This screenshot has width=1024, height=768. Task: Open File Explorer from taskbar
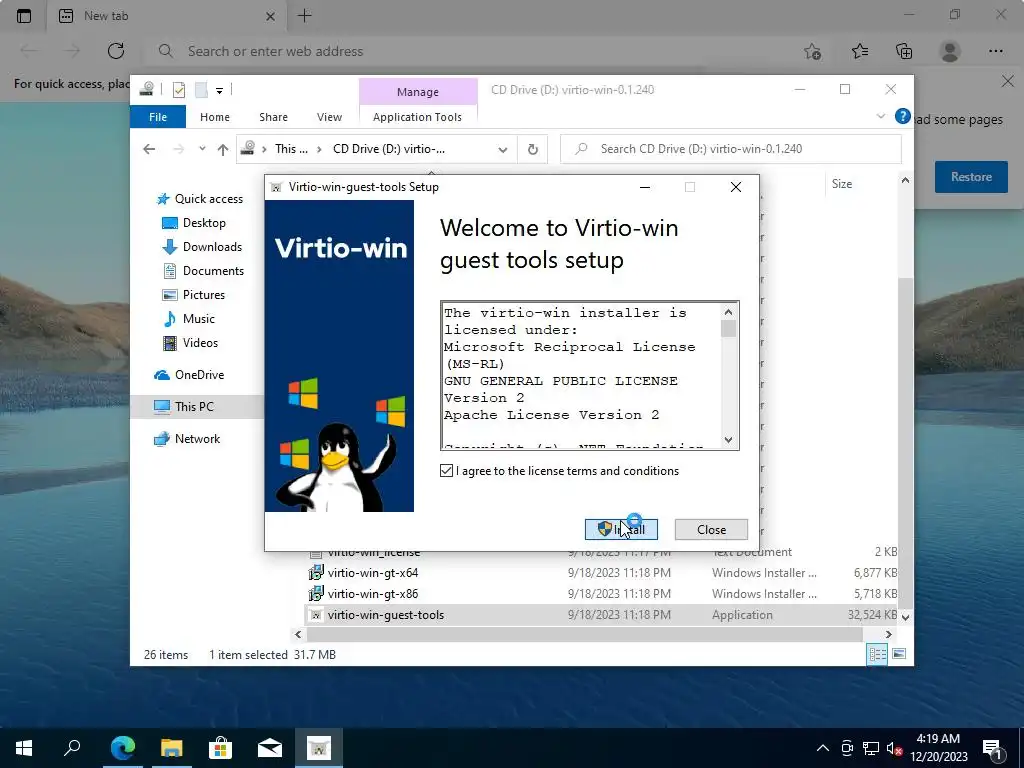172,748
